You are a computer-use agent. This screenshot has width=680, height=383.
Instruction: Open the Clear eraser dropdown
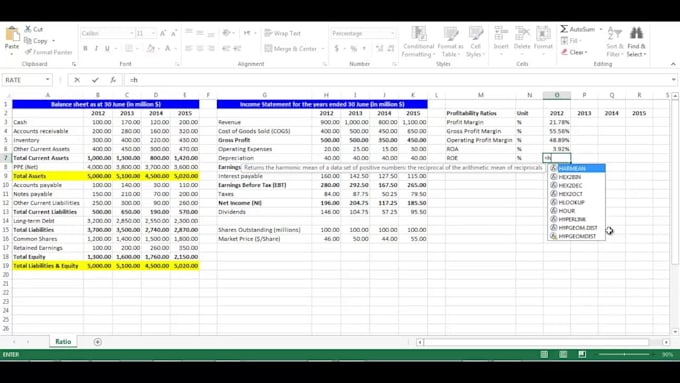coord(575,52)
